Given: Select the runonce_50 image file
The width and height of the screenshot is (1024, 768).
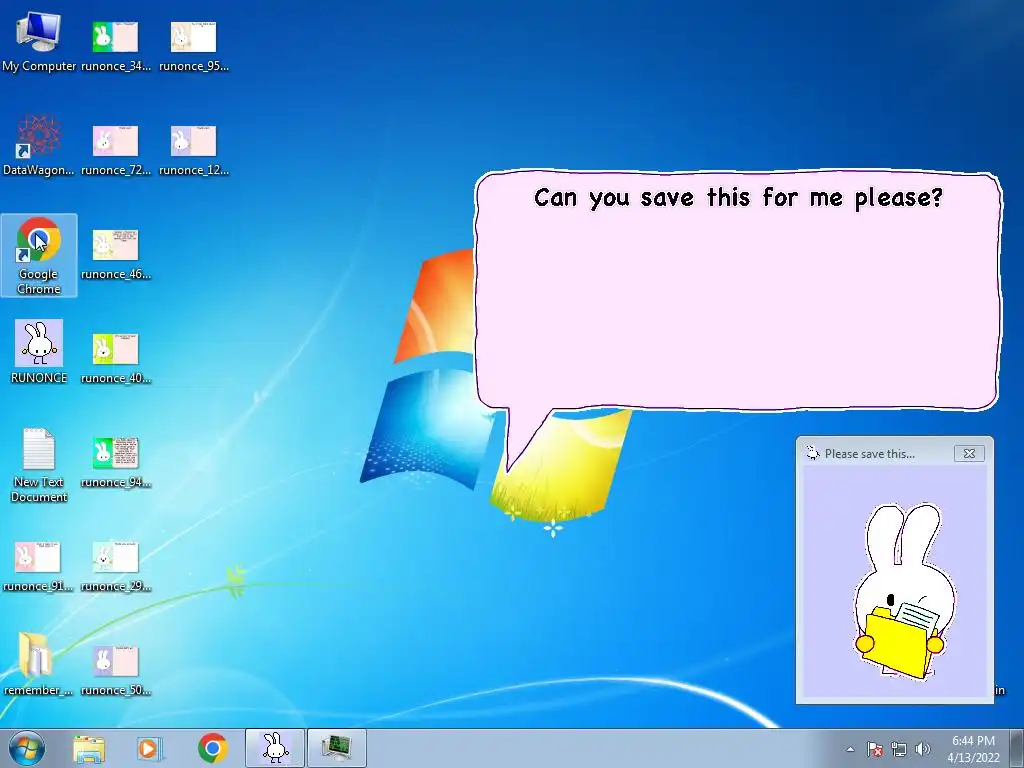Looking at the screenshot, I should click(x=116, y=669).
